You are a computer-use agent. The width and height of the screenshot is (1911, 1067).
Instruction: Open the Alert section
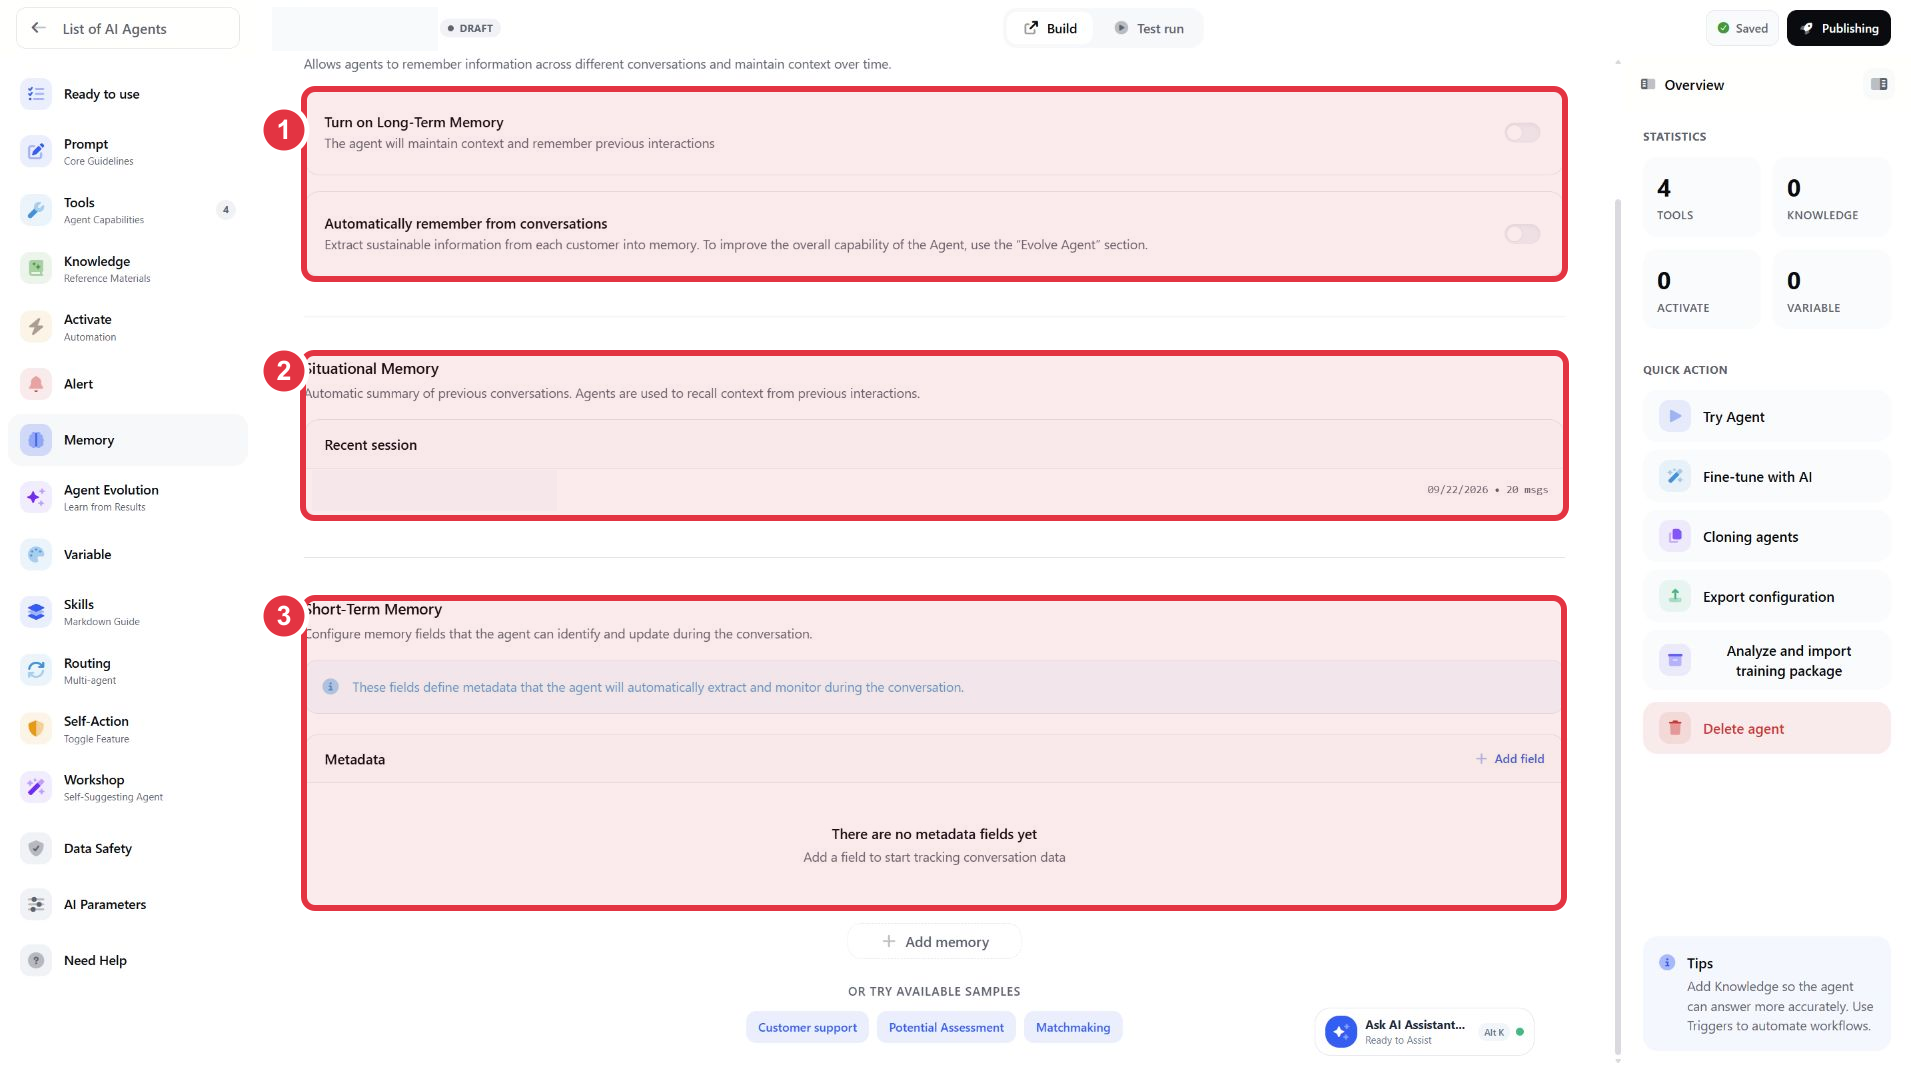coord(128,384)
